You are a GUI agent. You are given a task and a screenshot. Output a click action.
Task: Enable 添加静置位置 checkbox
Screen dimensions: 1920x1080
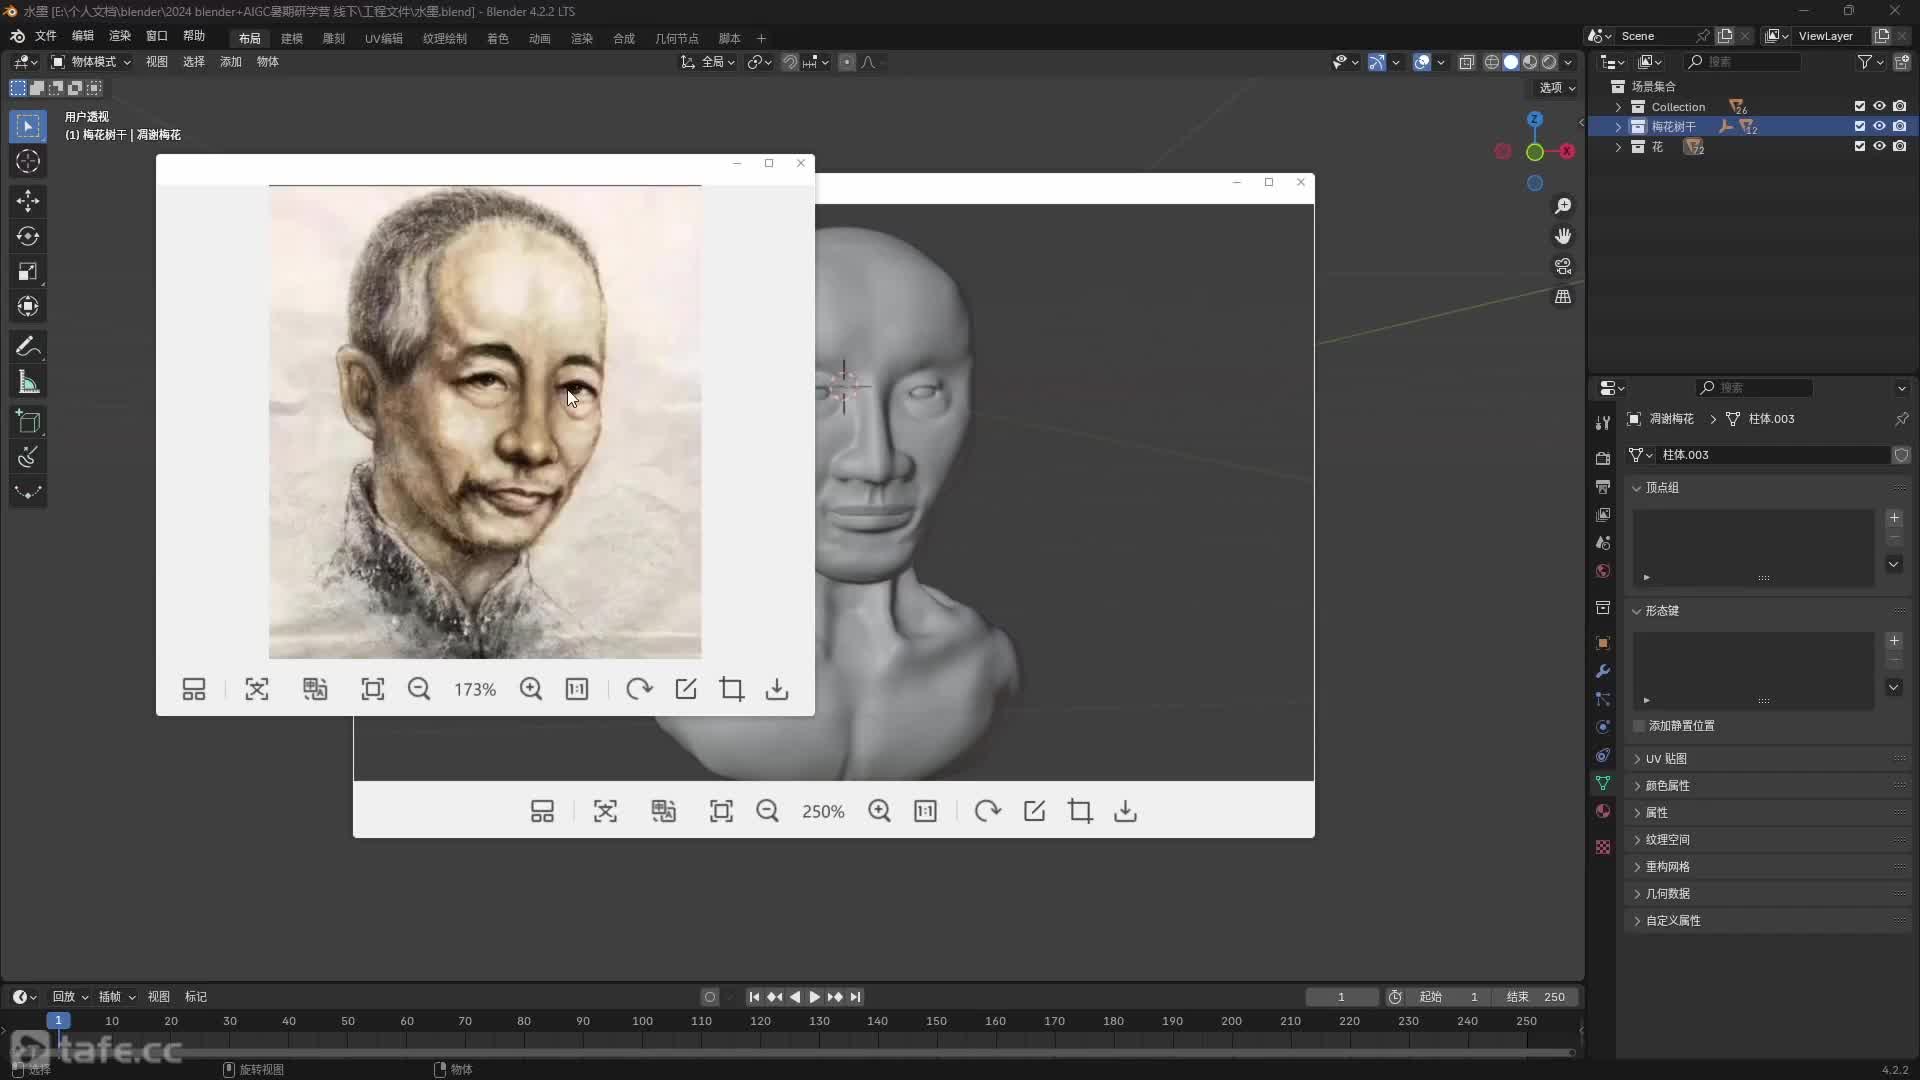click(x=1639, y=726)
